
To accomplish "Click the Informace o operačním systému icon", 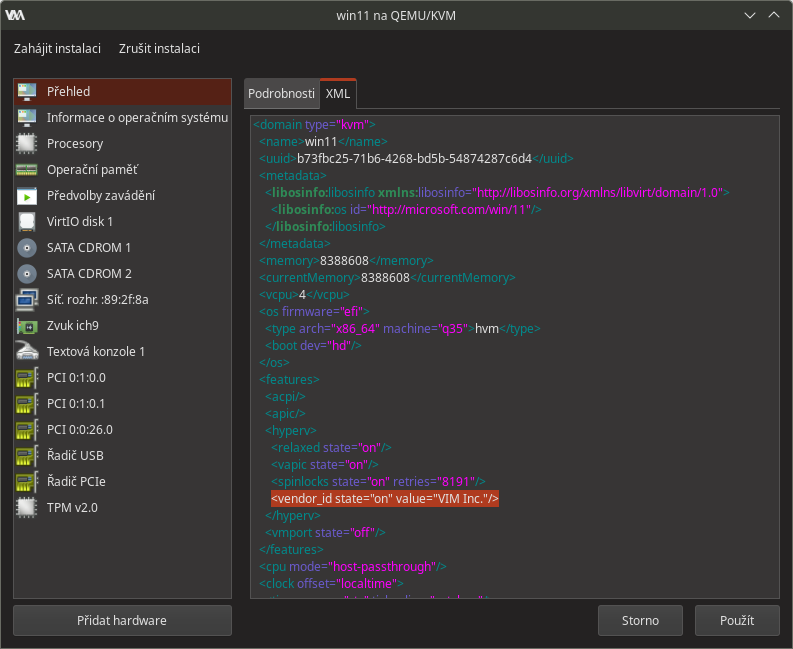I will [x=27, y=117].
